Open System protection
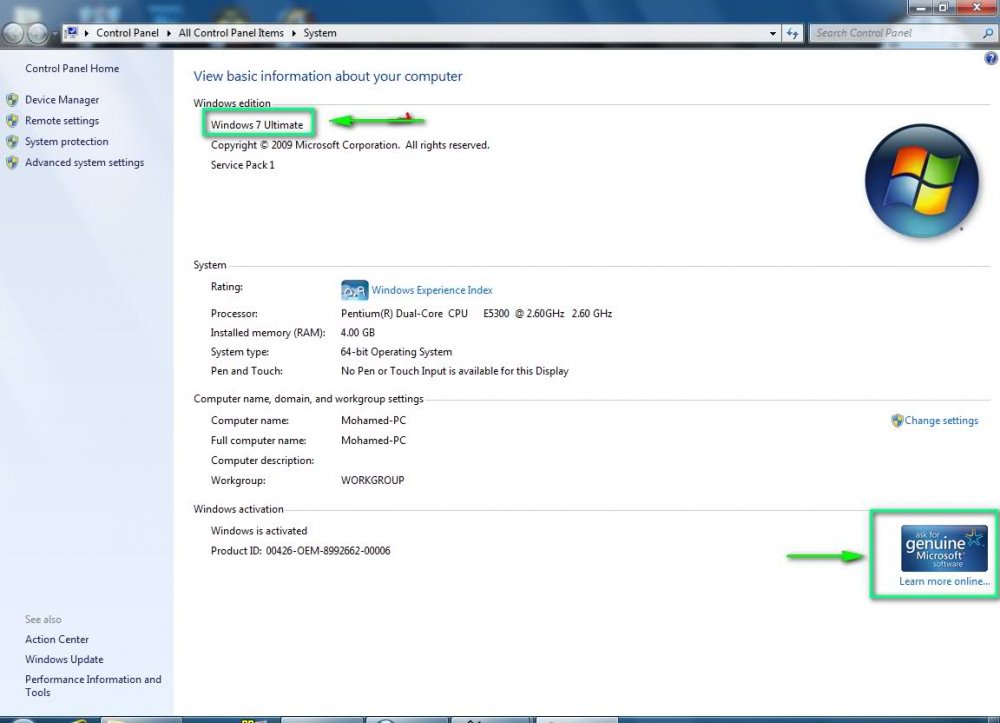The width and height of the screenshot is (1000, 723). pyautogui.click(x=66, y=142)
